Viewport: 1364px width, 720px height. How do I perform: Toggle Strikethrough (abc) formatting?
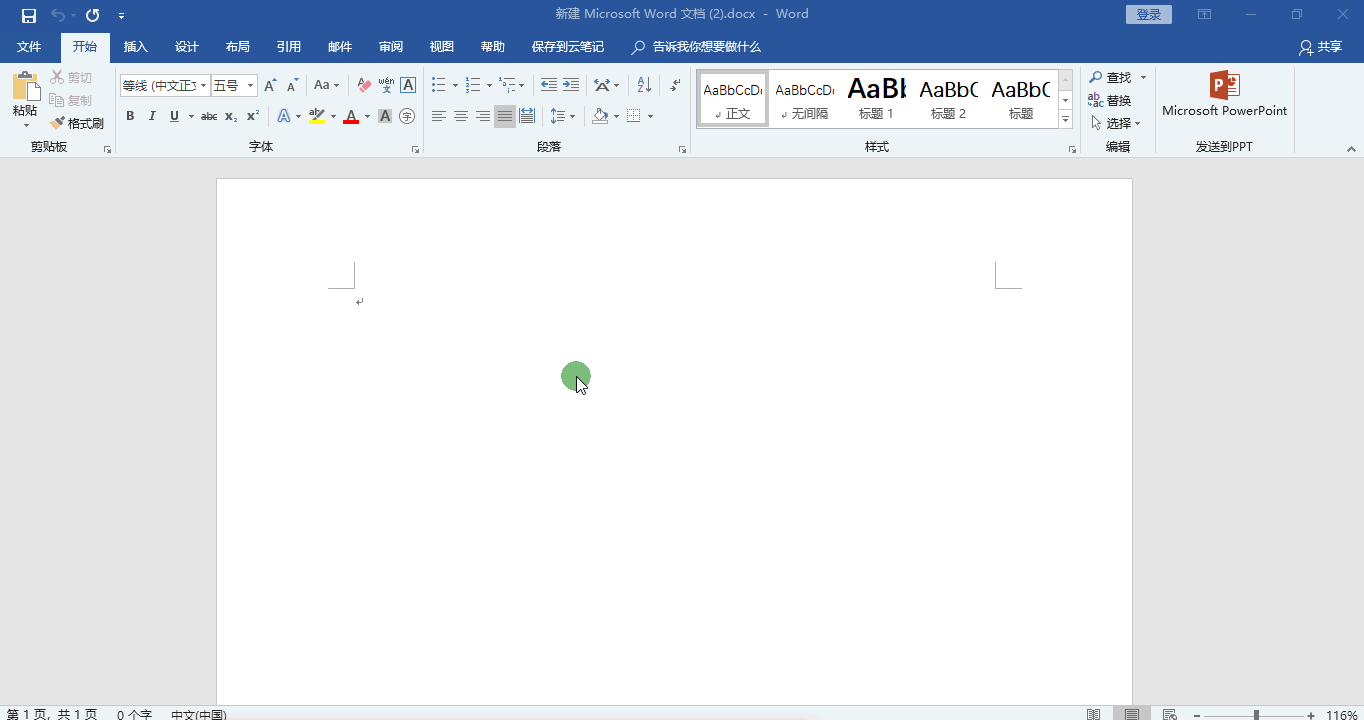point(209,116)
